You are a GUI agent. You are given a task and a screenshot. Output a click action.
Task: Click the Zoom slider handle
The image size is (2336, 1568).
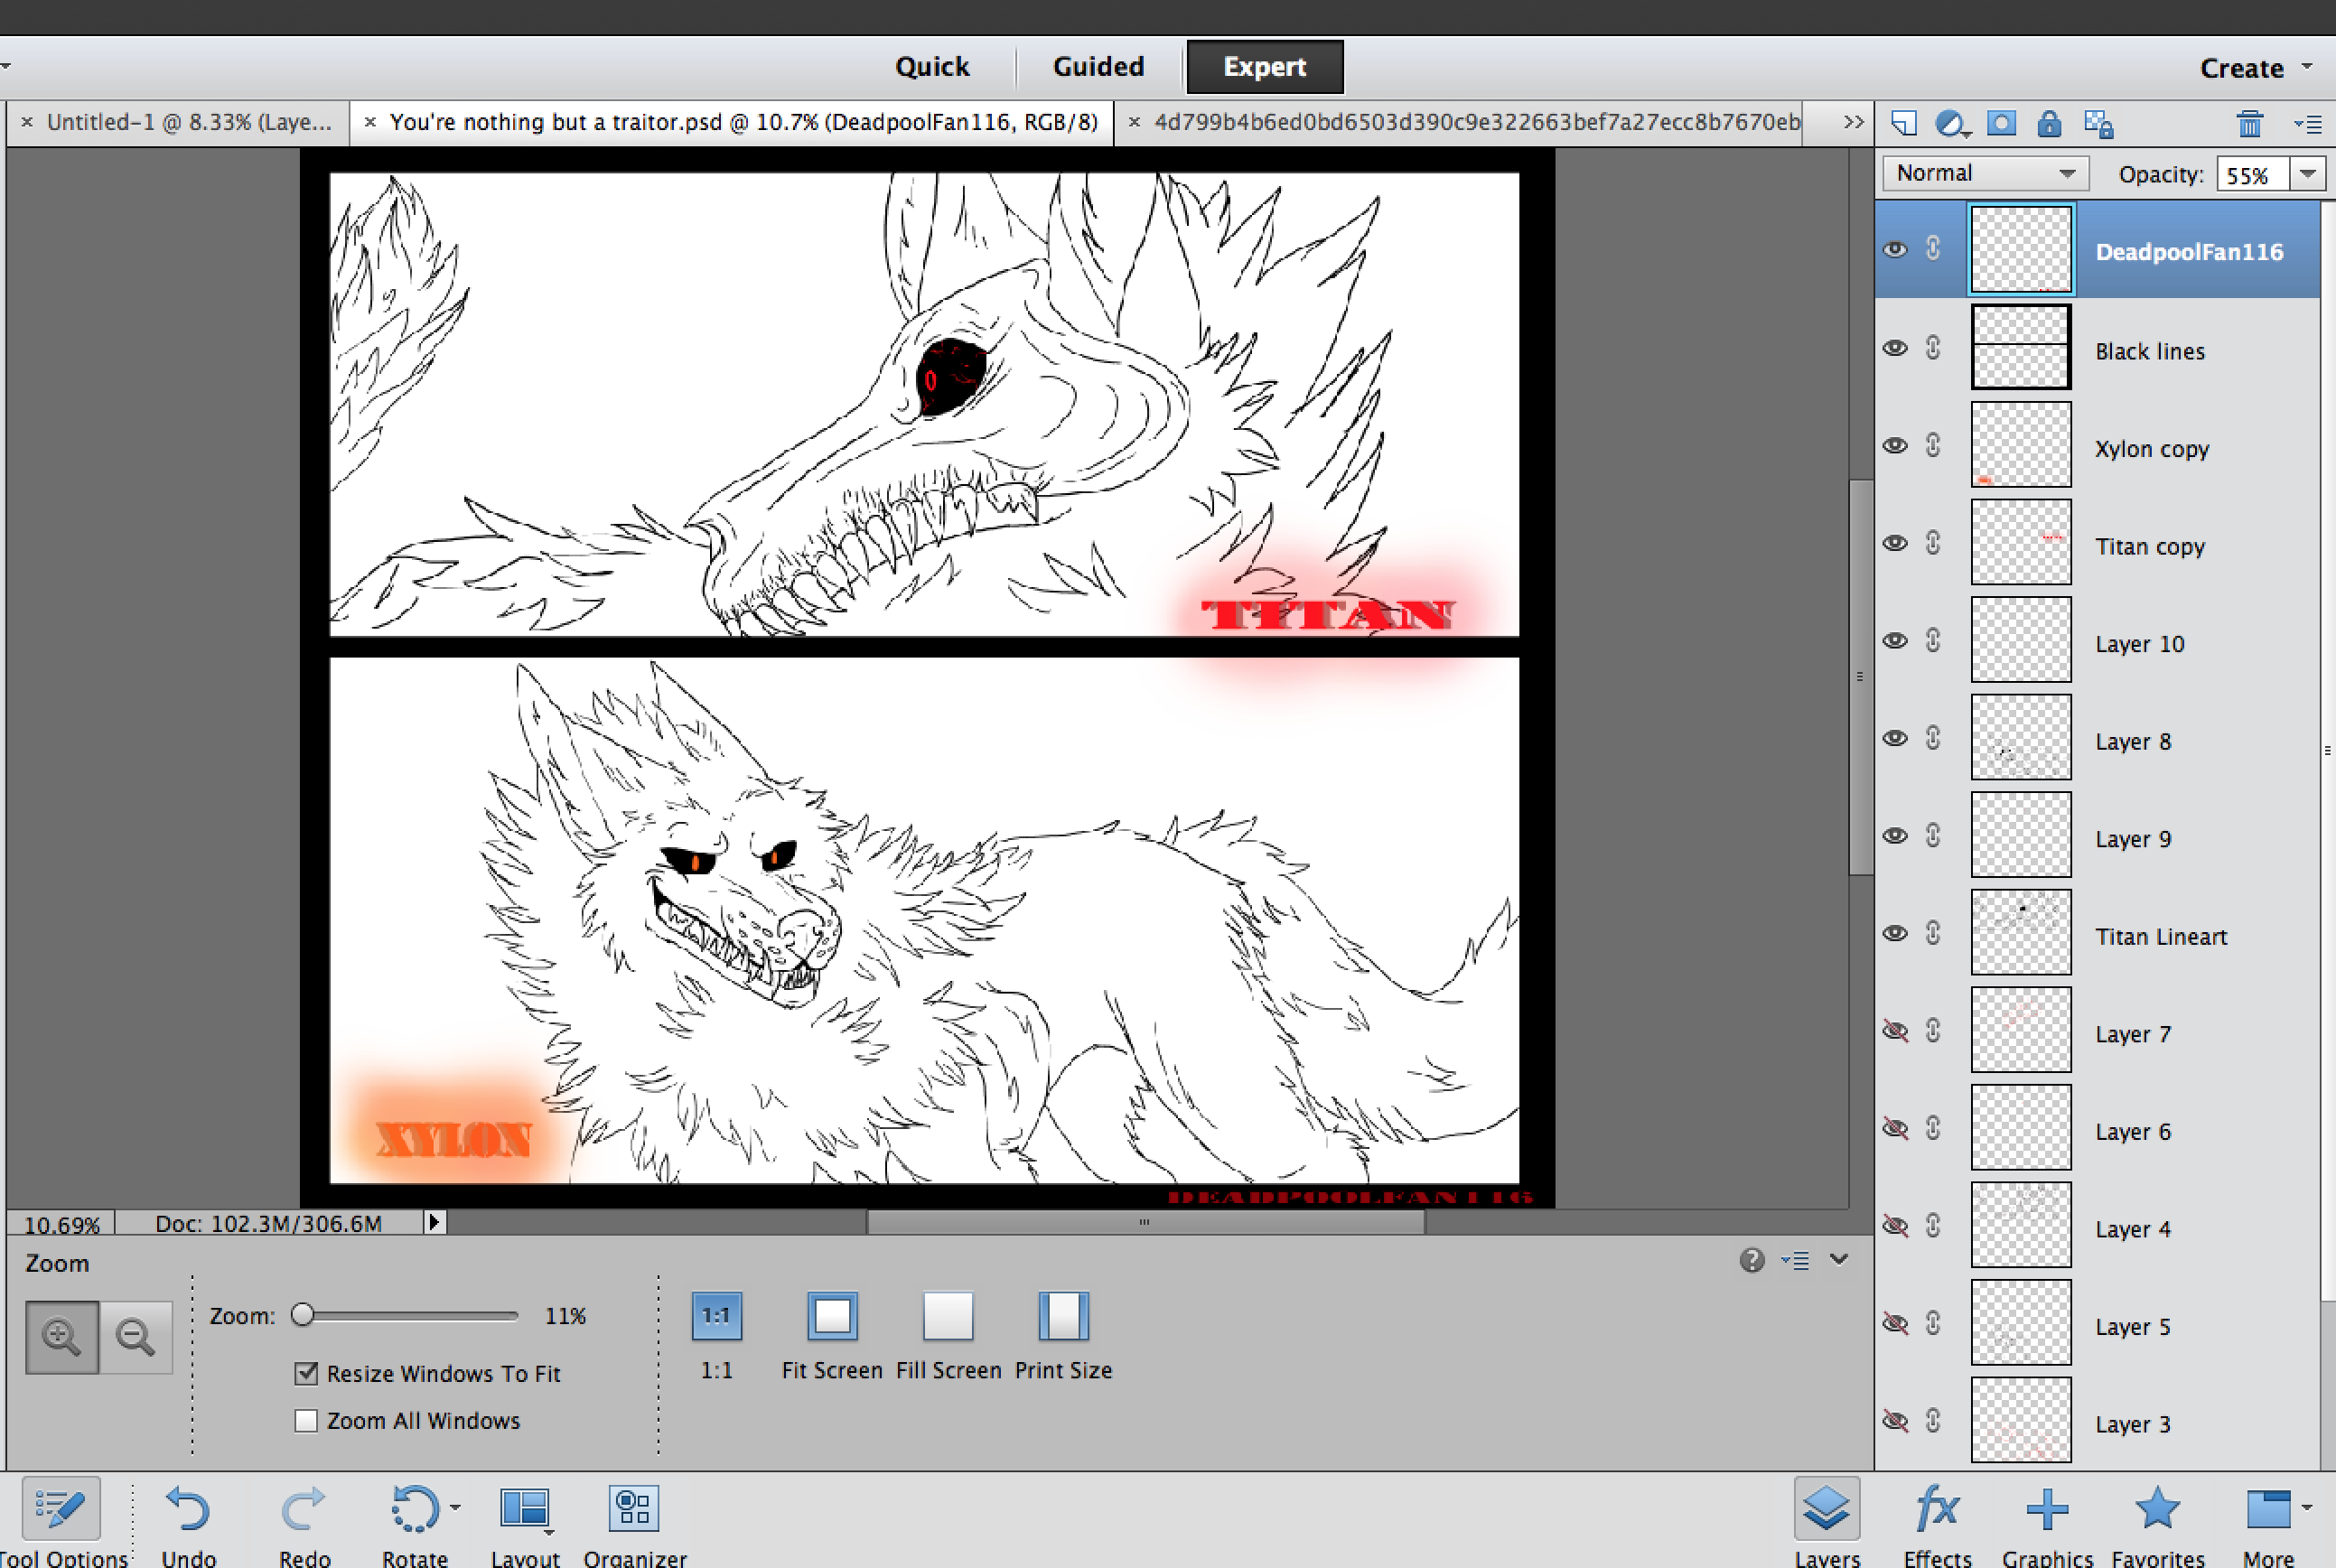click(x=302, y=1315)
